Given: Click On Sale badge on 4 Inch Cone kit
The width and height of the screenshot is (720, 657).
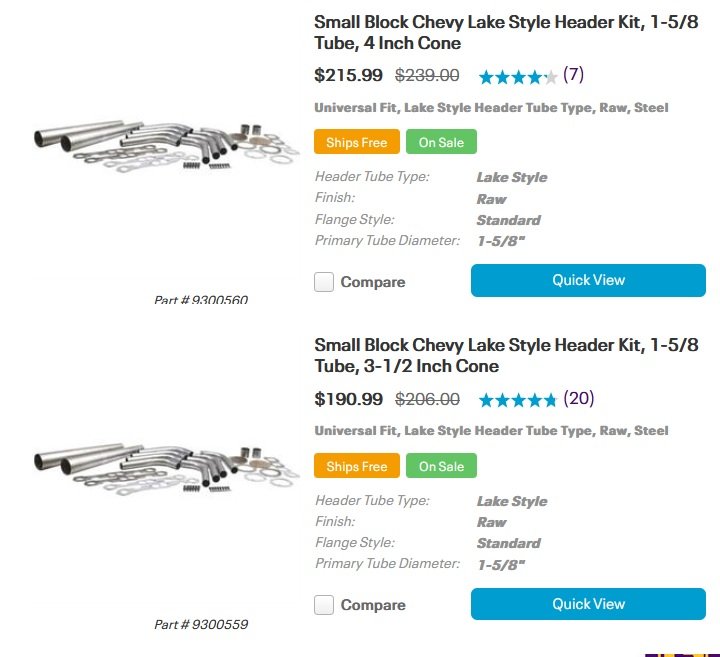Looking at the screenshot, I should (x=441, y=142).
